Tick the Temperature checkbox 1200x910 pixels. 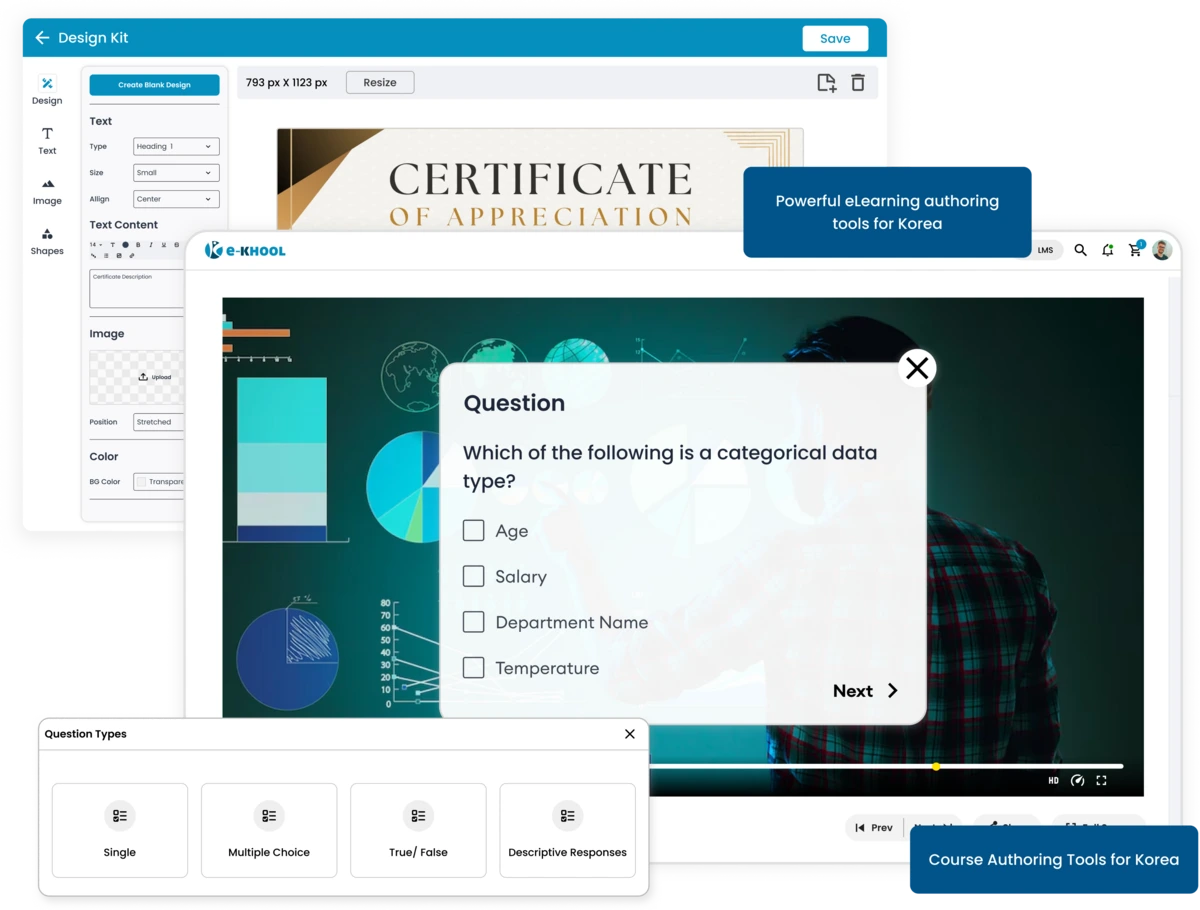(473, 667)
